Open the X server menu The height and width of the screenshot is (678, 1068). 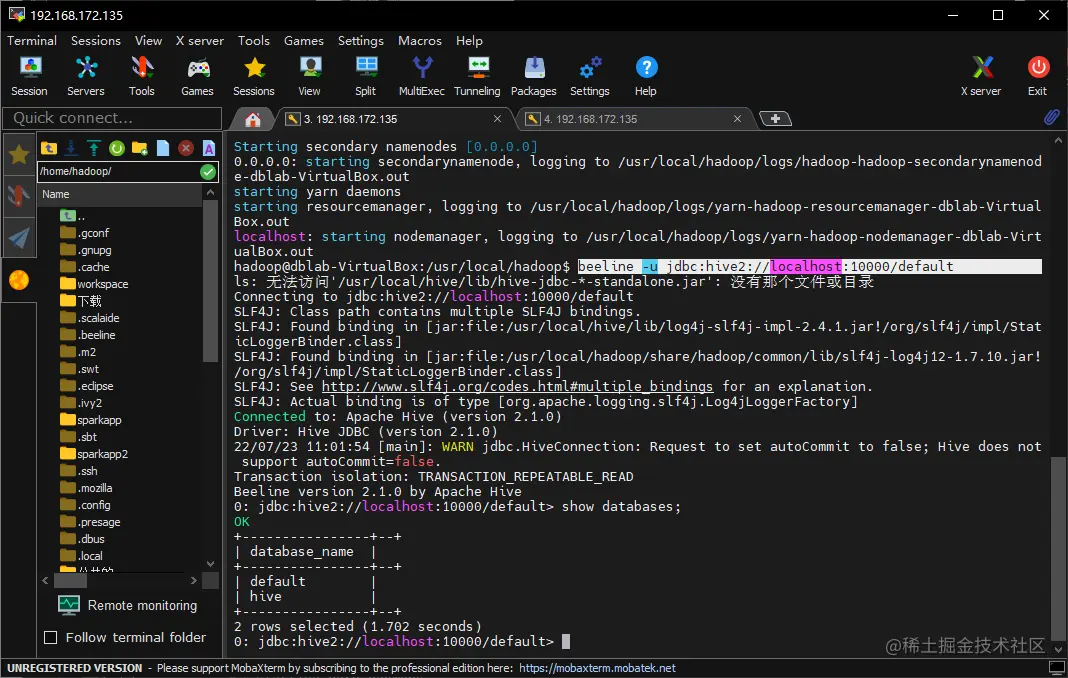click(x=200, y=41)
